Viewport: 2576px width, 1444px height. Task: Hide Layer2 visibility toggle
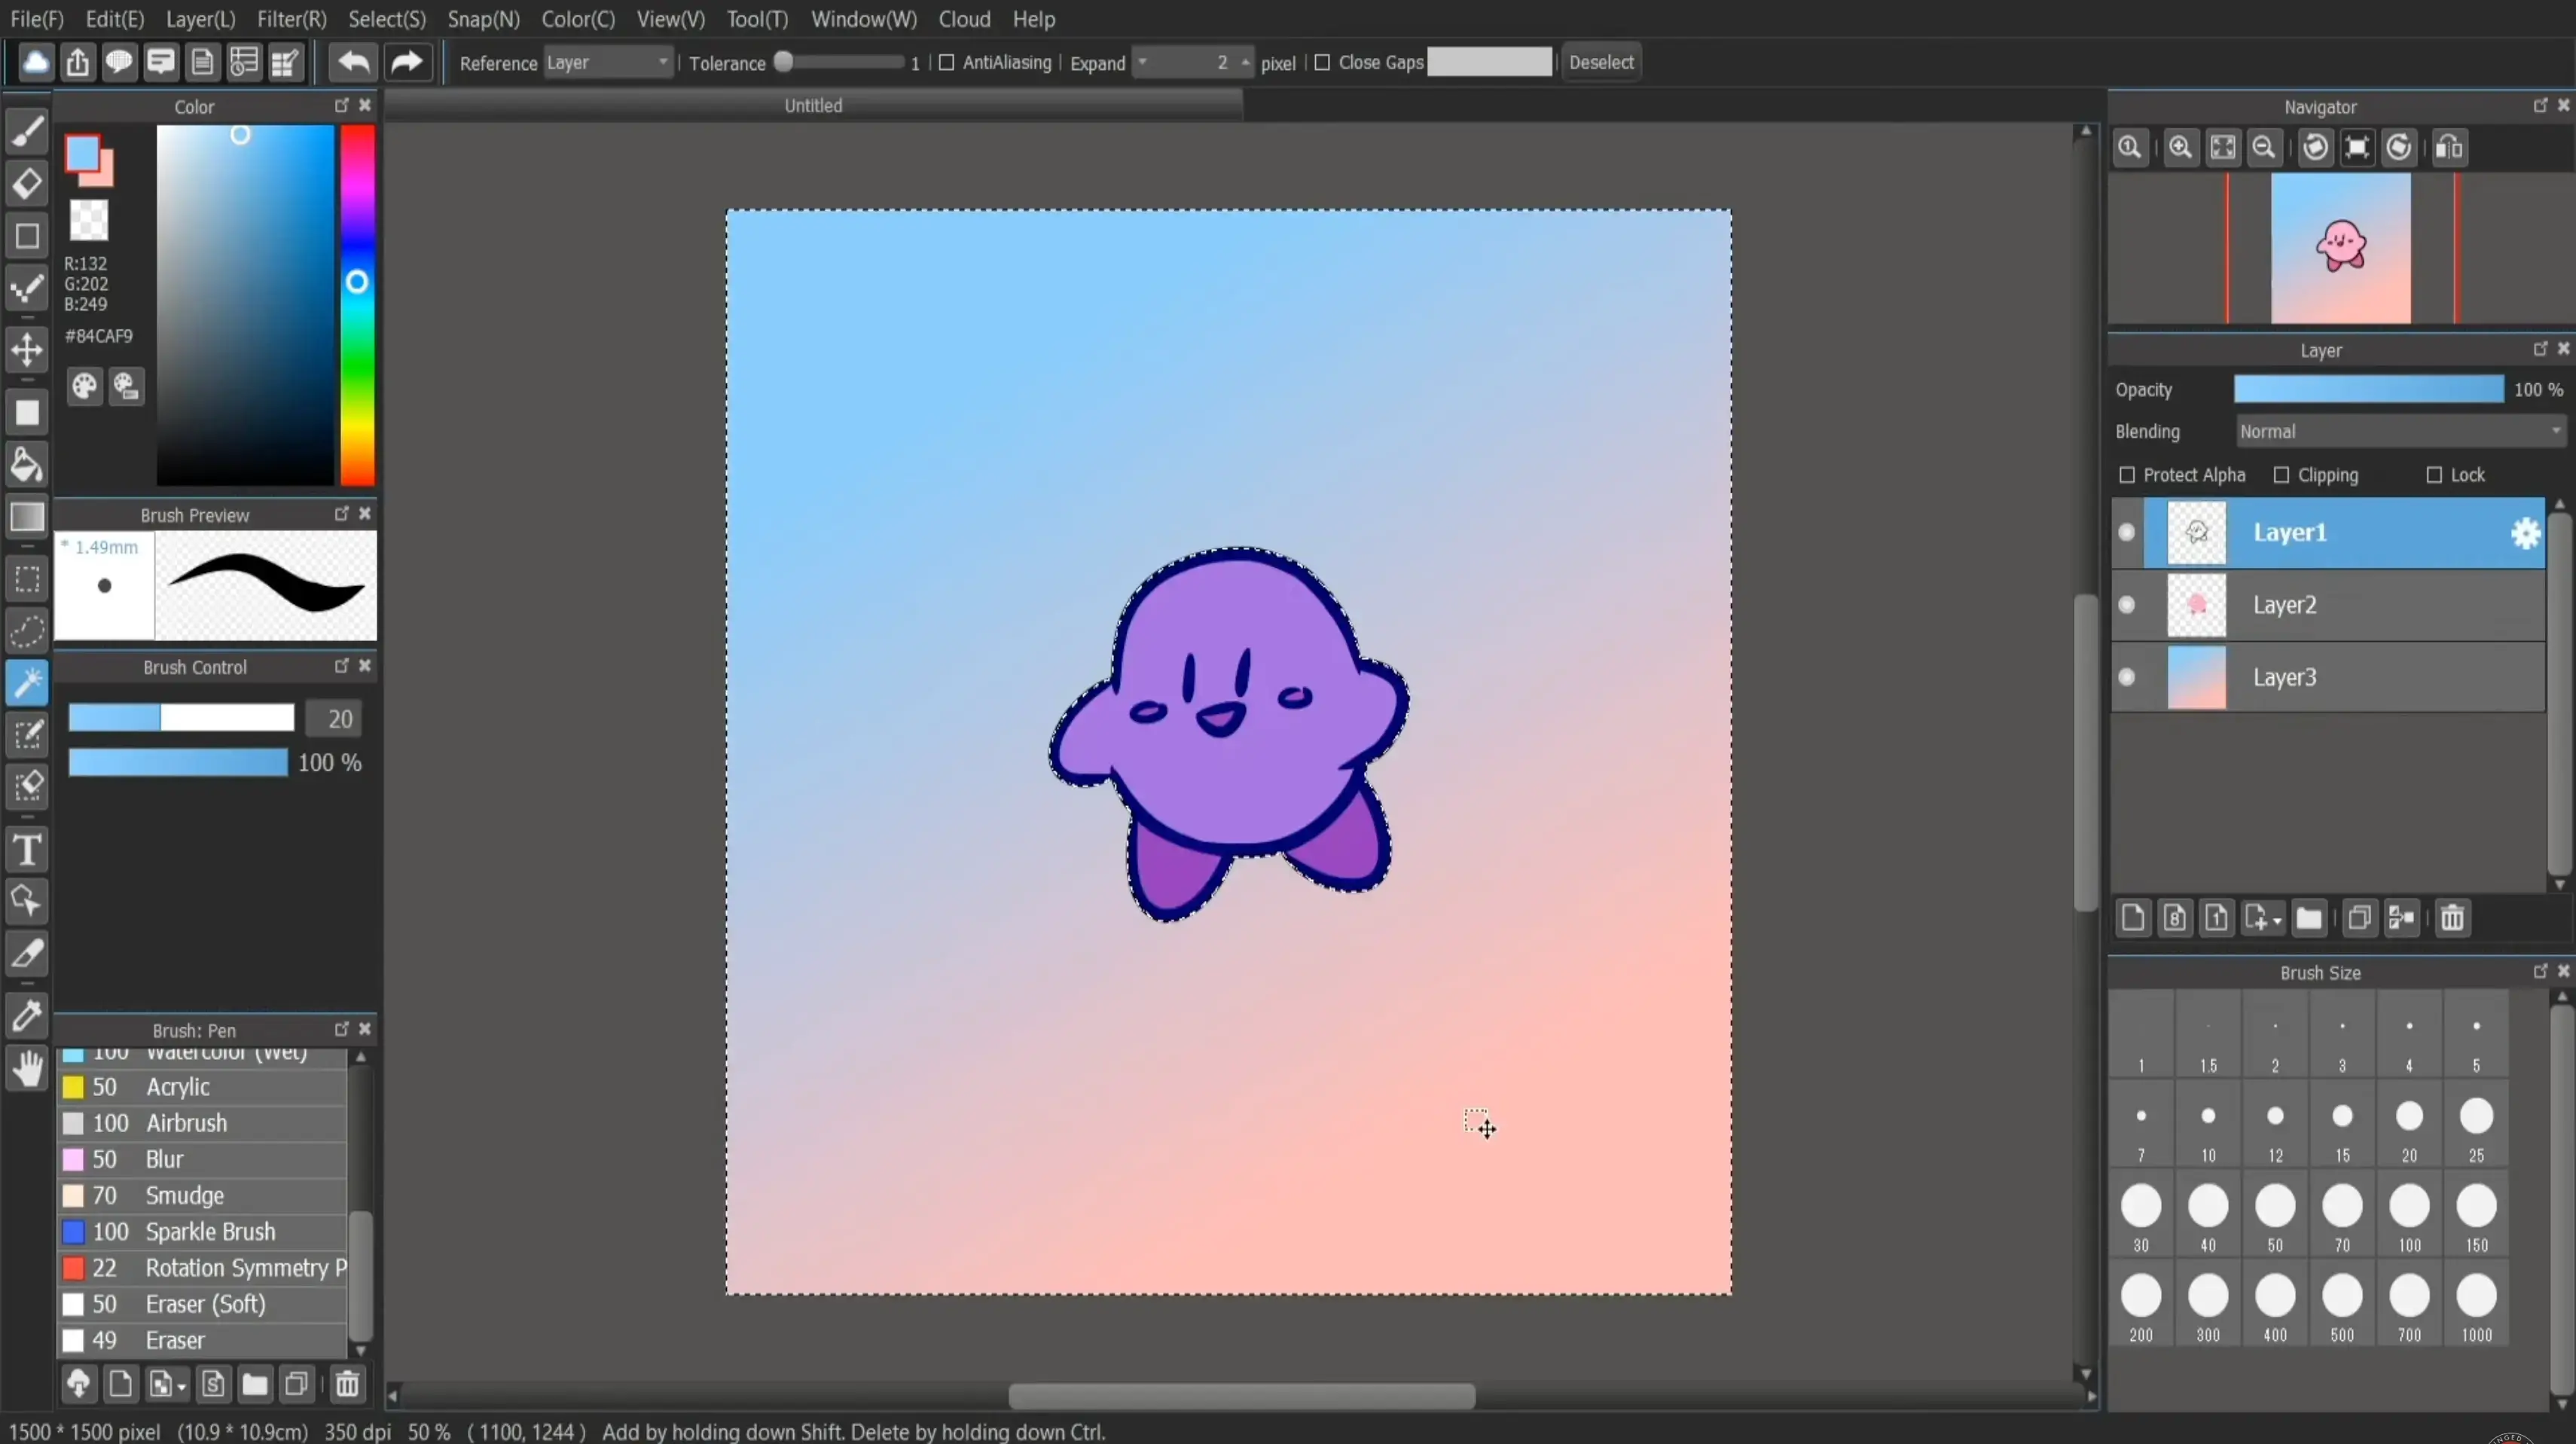2127,605
